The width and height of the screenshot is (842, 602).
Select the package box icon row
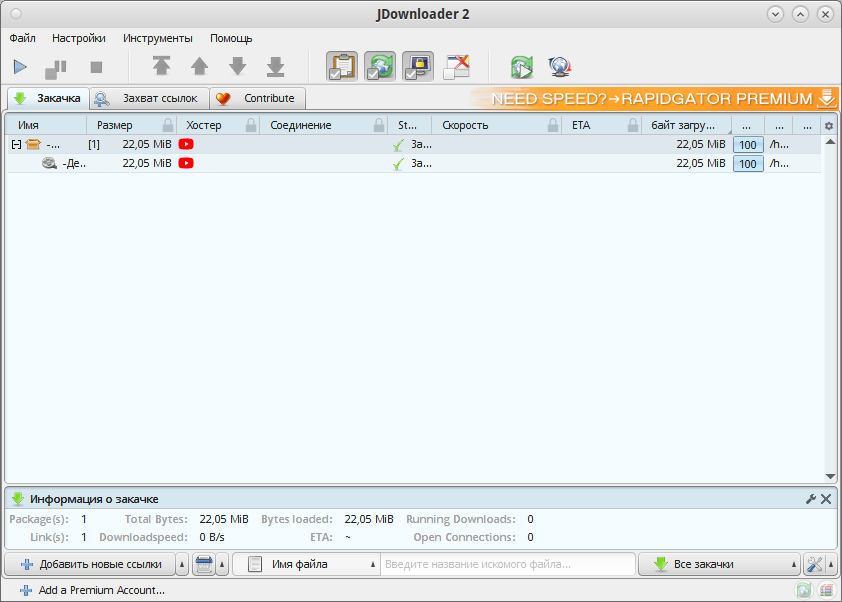pos(33,144)
